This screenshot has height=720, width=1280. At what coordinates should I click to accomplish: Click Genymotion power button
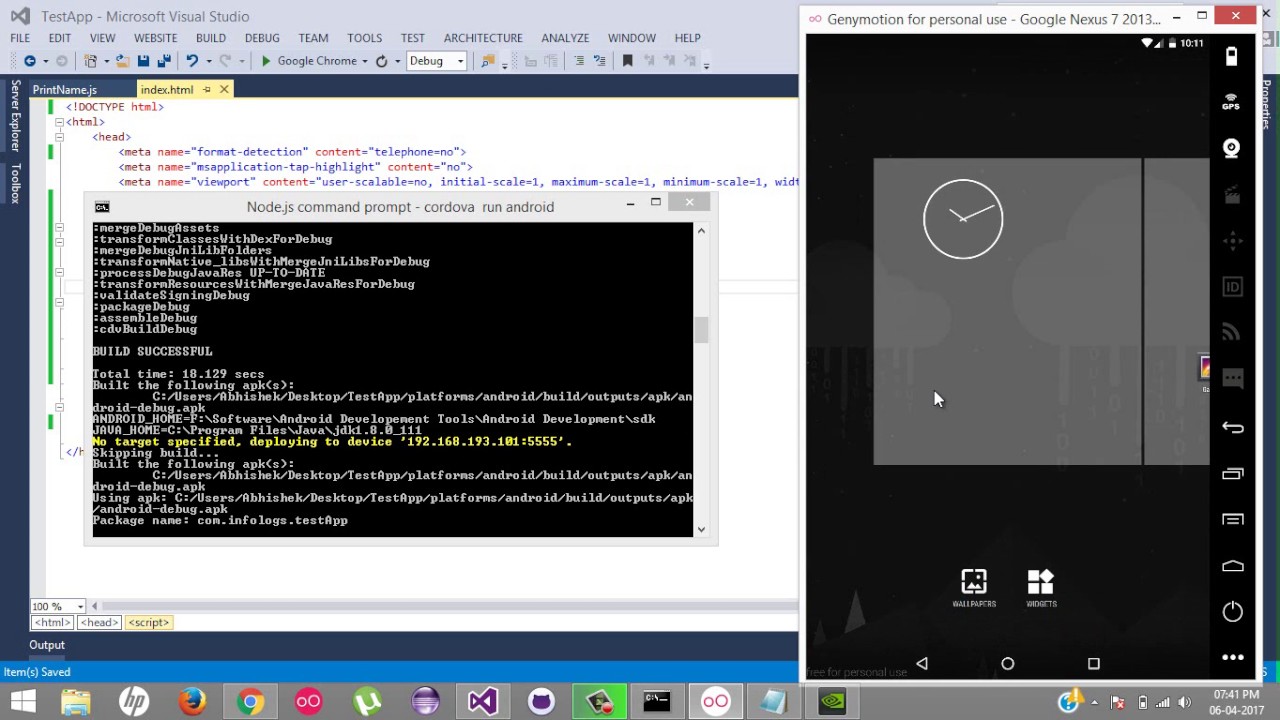[x=1232, y=612]
